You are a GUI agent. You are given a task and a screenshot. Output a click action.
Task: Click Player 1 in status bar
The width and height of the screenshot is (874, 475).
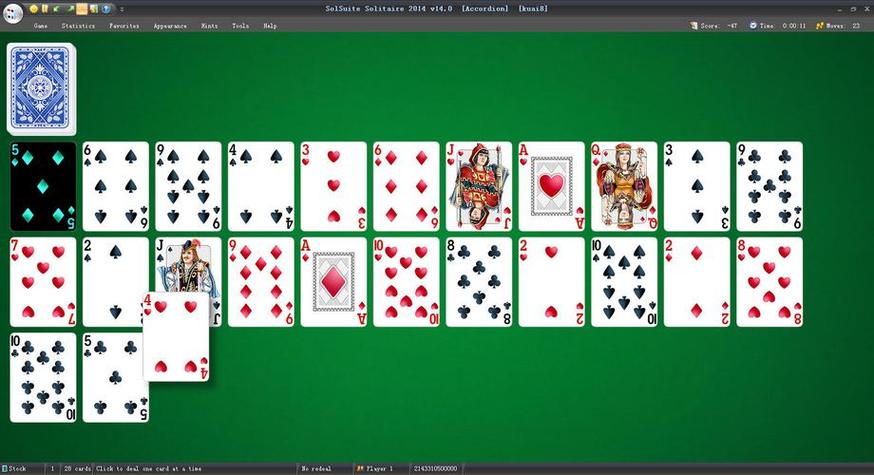375,469
